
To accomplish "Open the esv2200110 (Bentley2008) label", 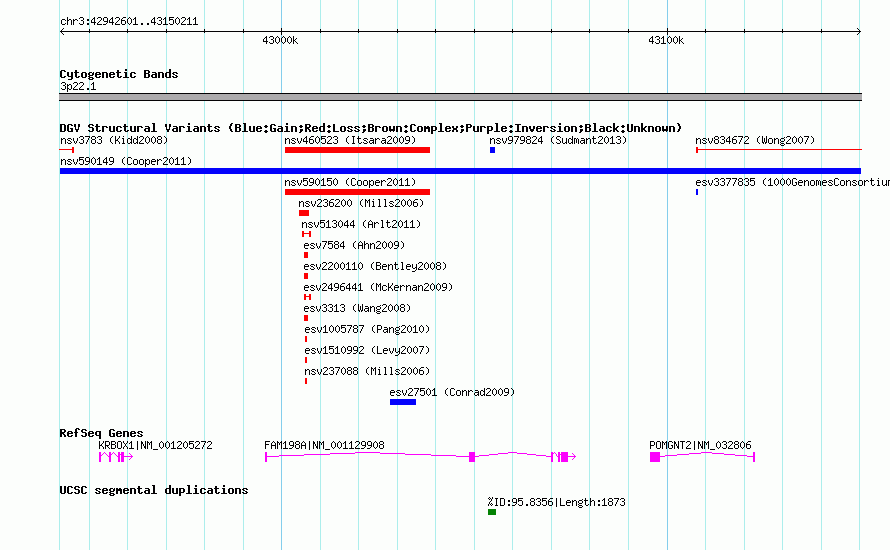I will click(x=375, y=266).
